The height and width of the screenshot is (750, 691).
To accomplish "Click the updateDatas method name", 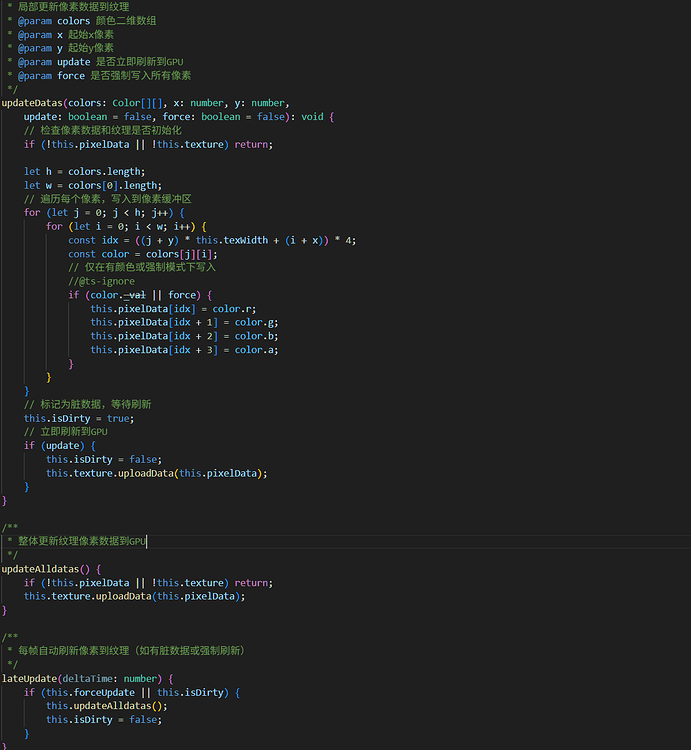I will (x=32, y=103).
